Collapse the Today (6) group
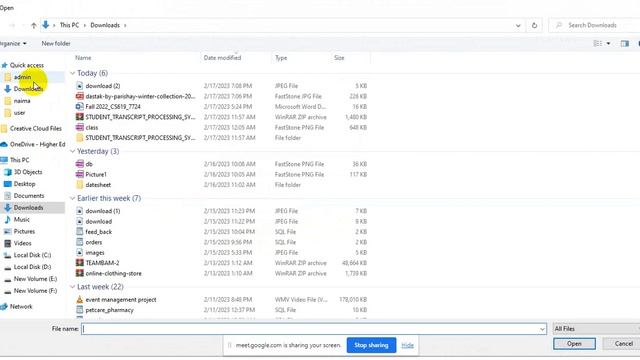 click(72, 73)
